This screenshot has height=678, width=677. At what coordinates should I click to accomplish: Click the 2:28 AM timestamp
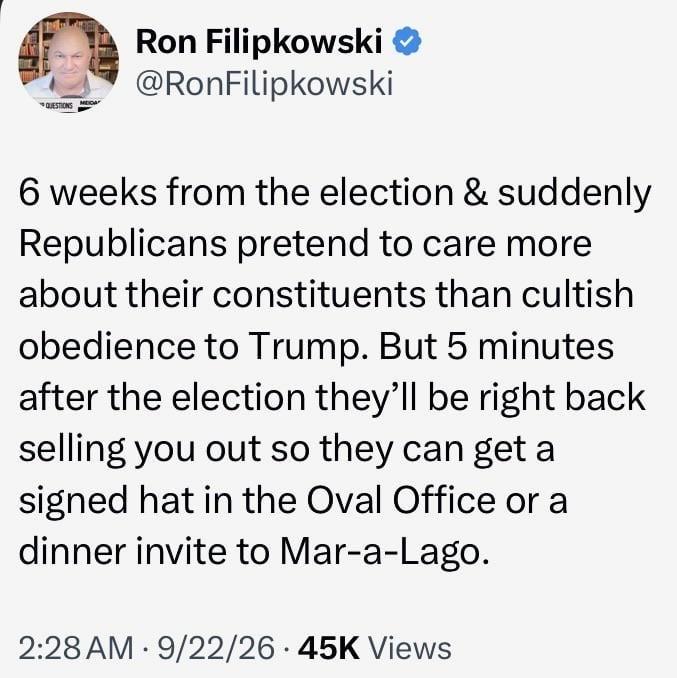coord(76,648)
